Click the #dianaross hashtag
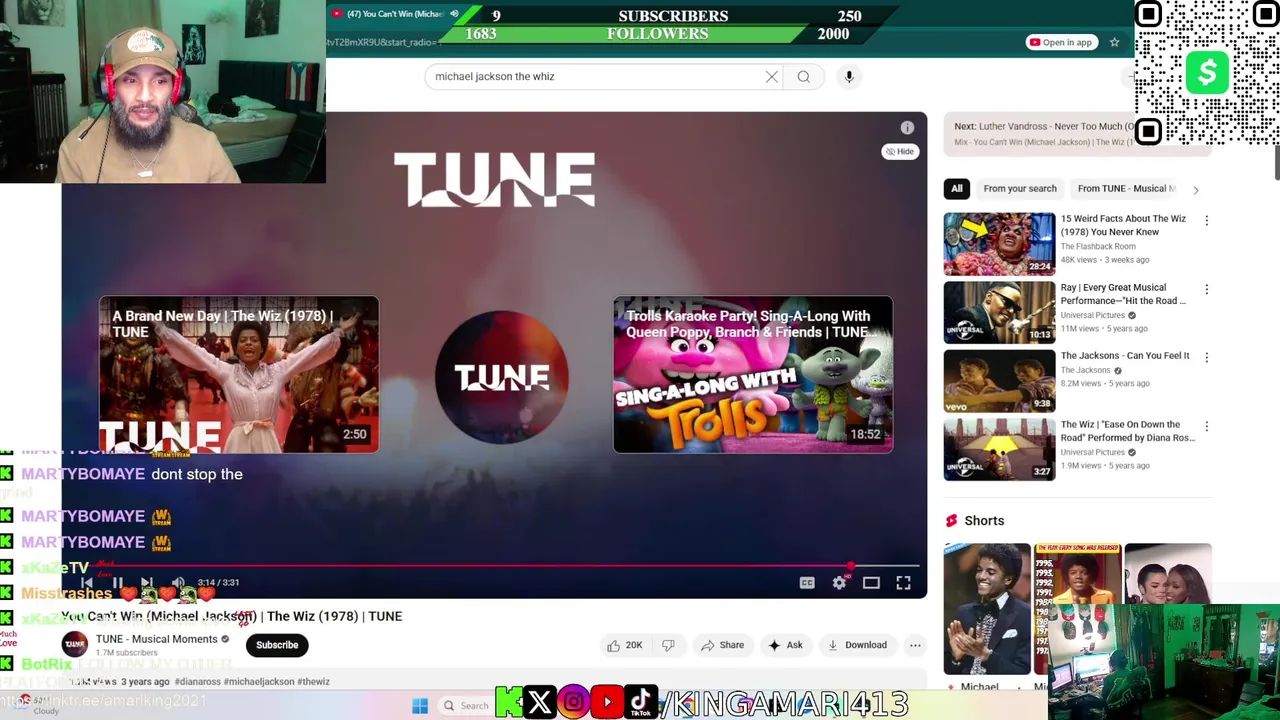The width and height of the screenshot is (1280, 720). pos(197,682)
